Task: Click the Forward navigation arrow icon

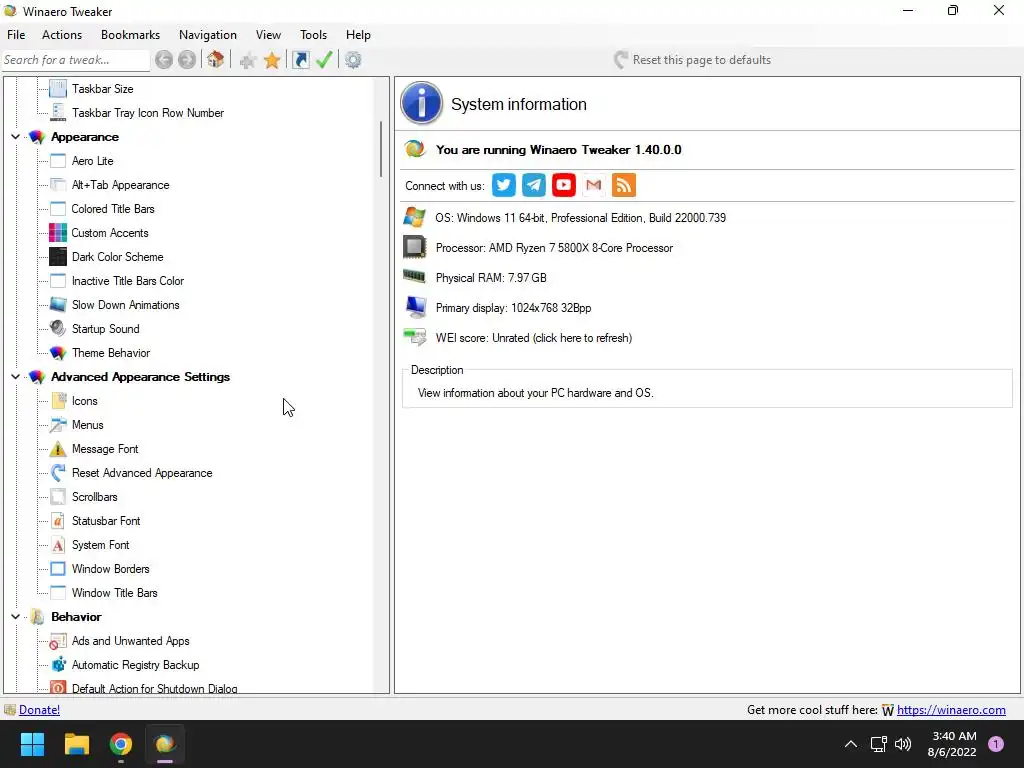Action: point(187,60)
